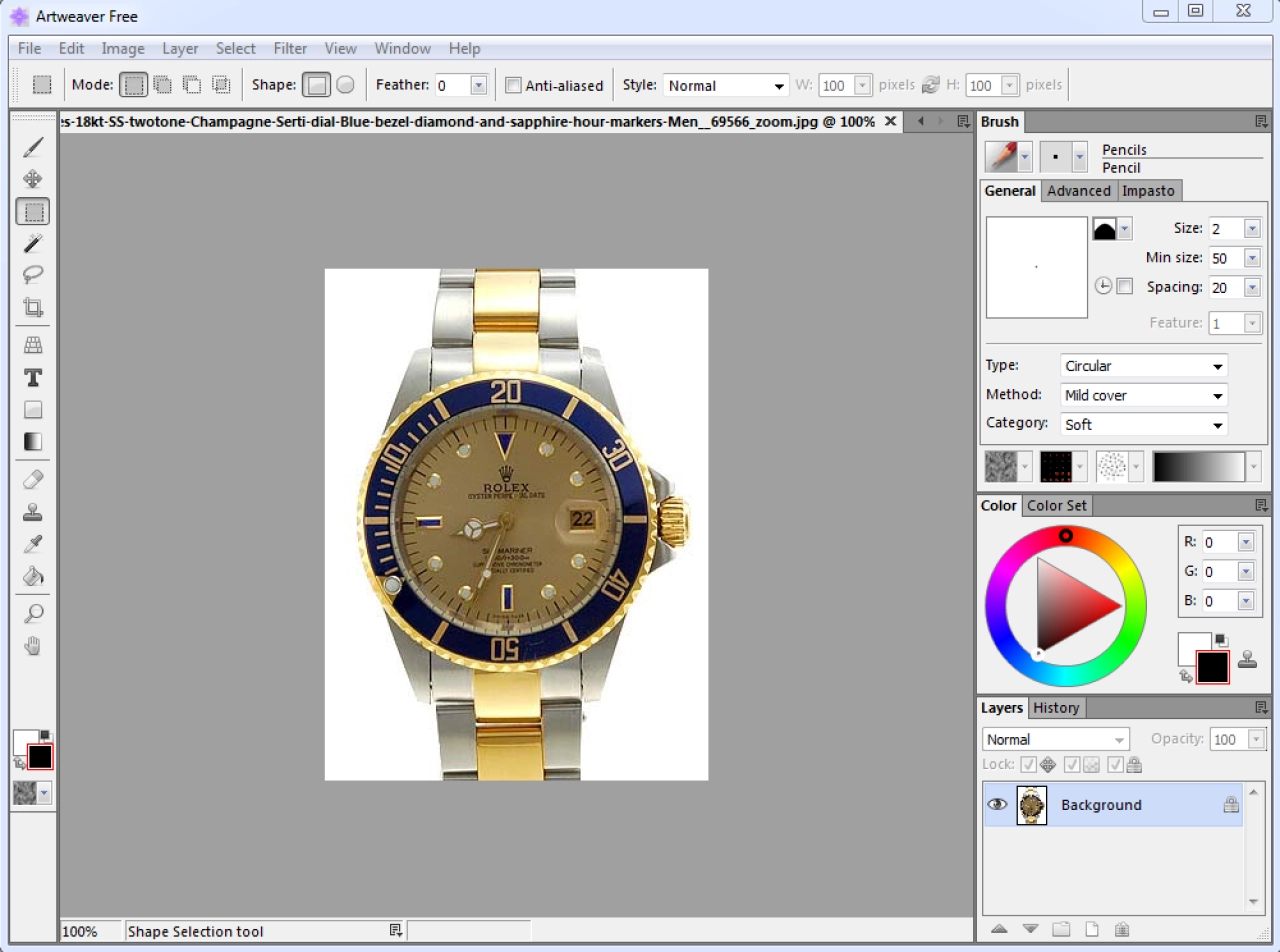Screen dimensions: 1280x952
Task: Select the Move tool
Action: coord(33,179)
